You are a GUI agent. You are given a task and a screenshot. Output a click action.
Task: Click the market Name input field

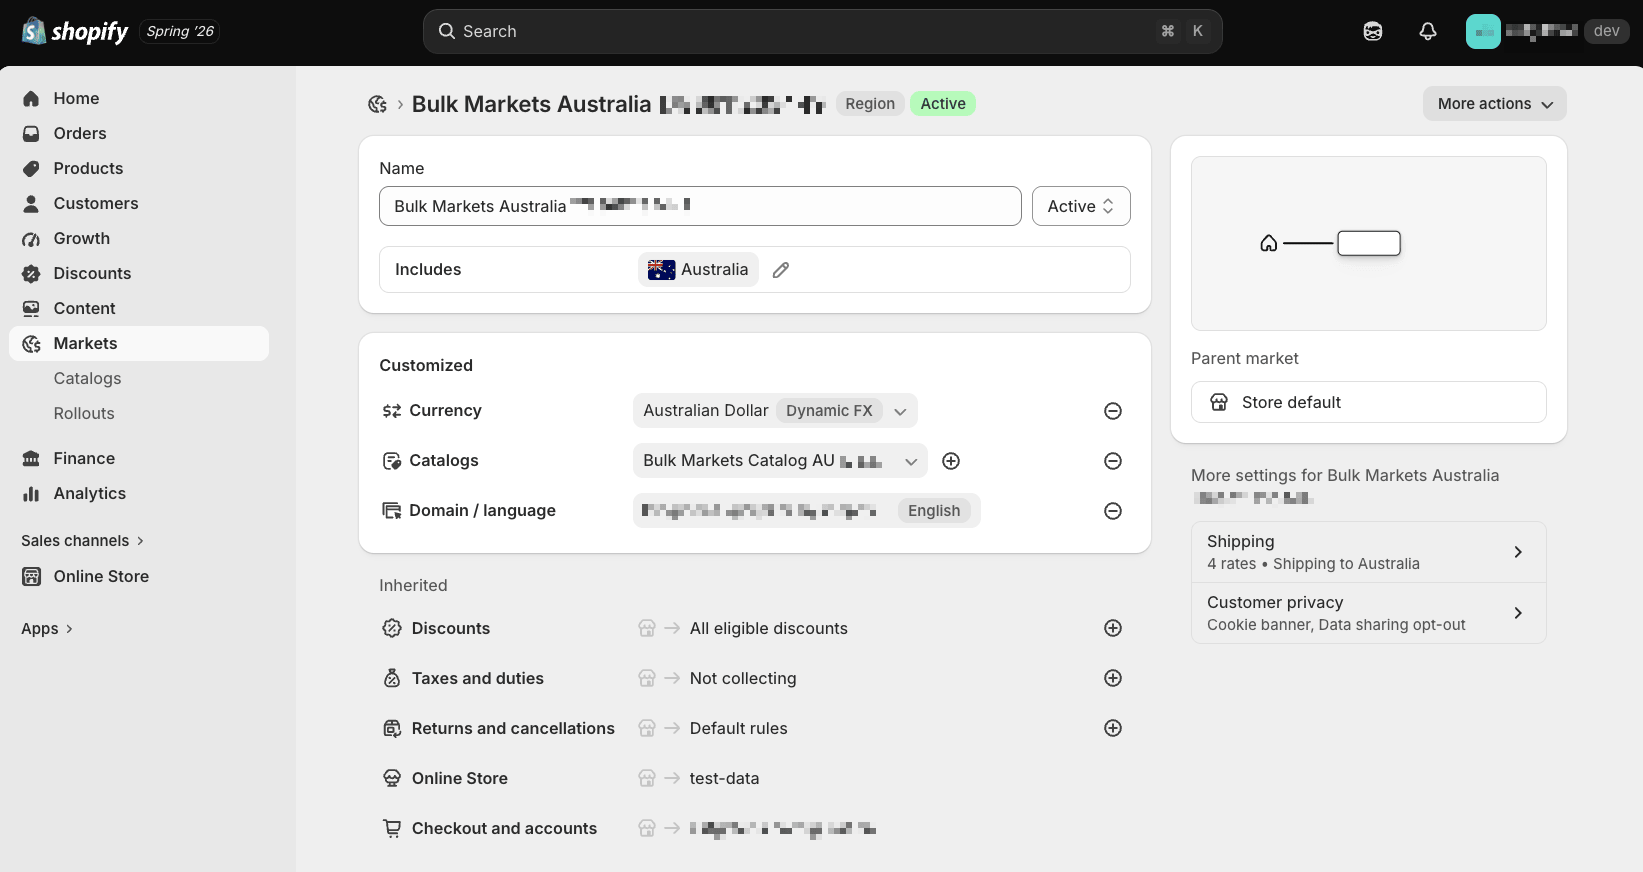click(700, 206)
